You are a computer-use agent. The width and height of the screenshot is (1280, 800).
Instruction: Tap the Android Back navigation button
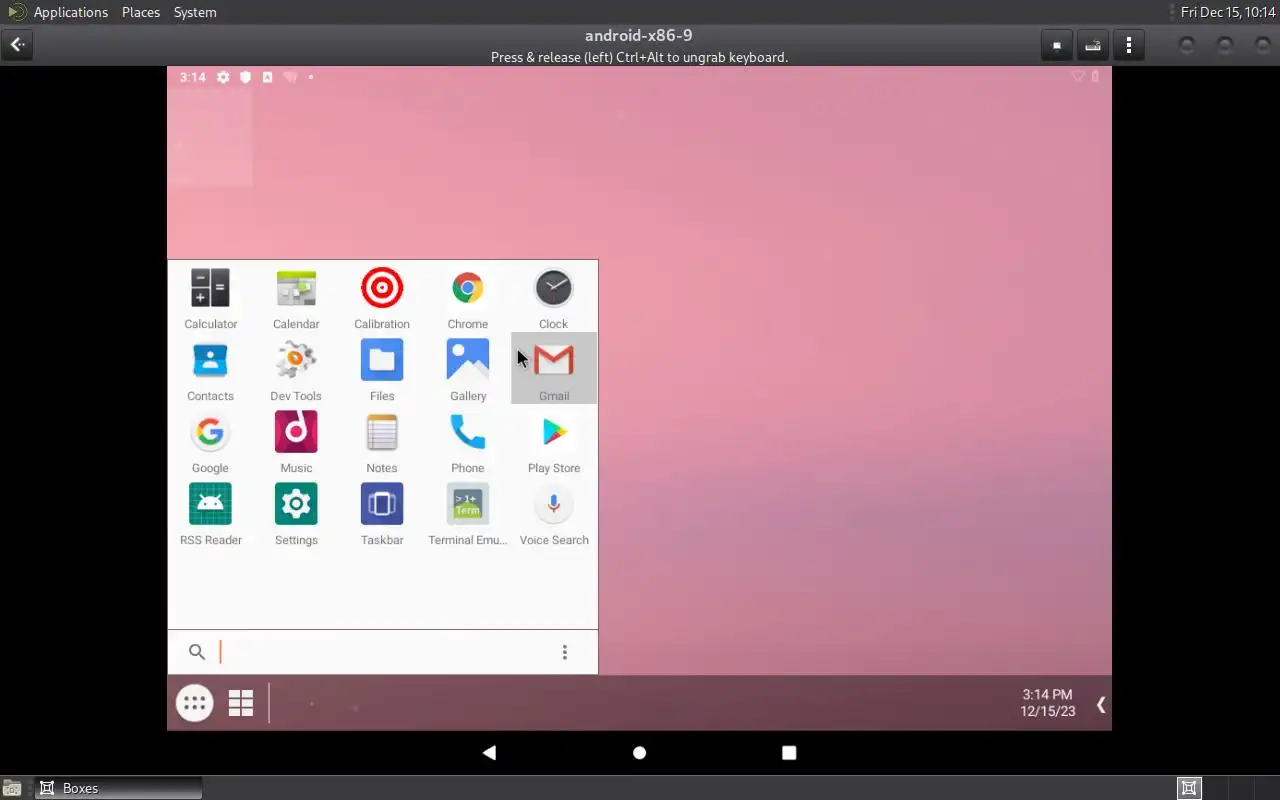click(x=489, y=752)
